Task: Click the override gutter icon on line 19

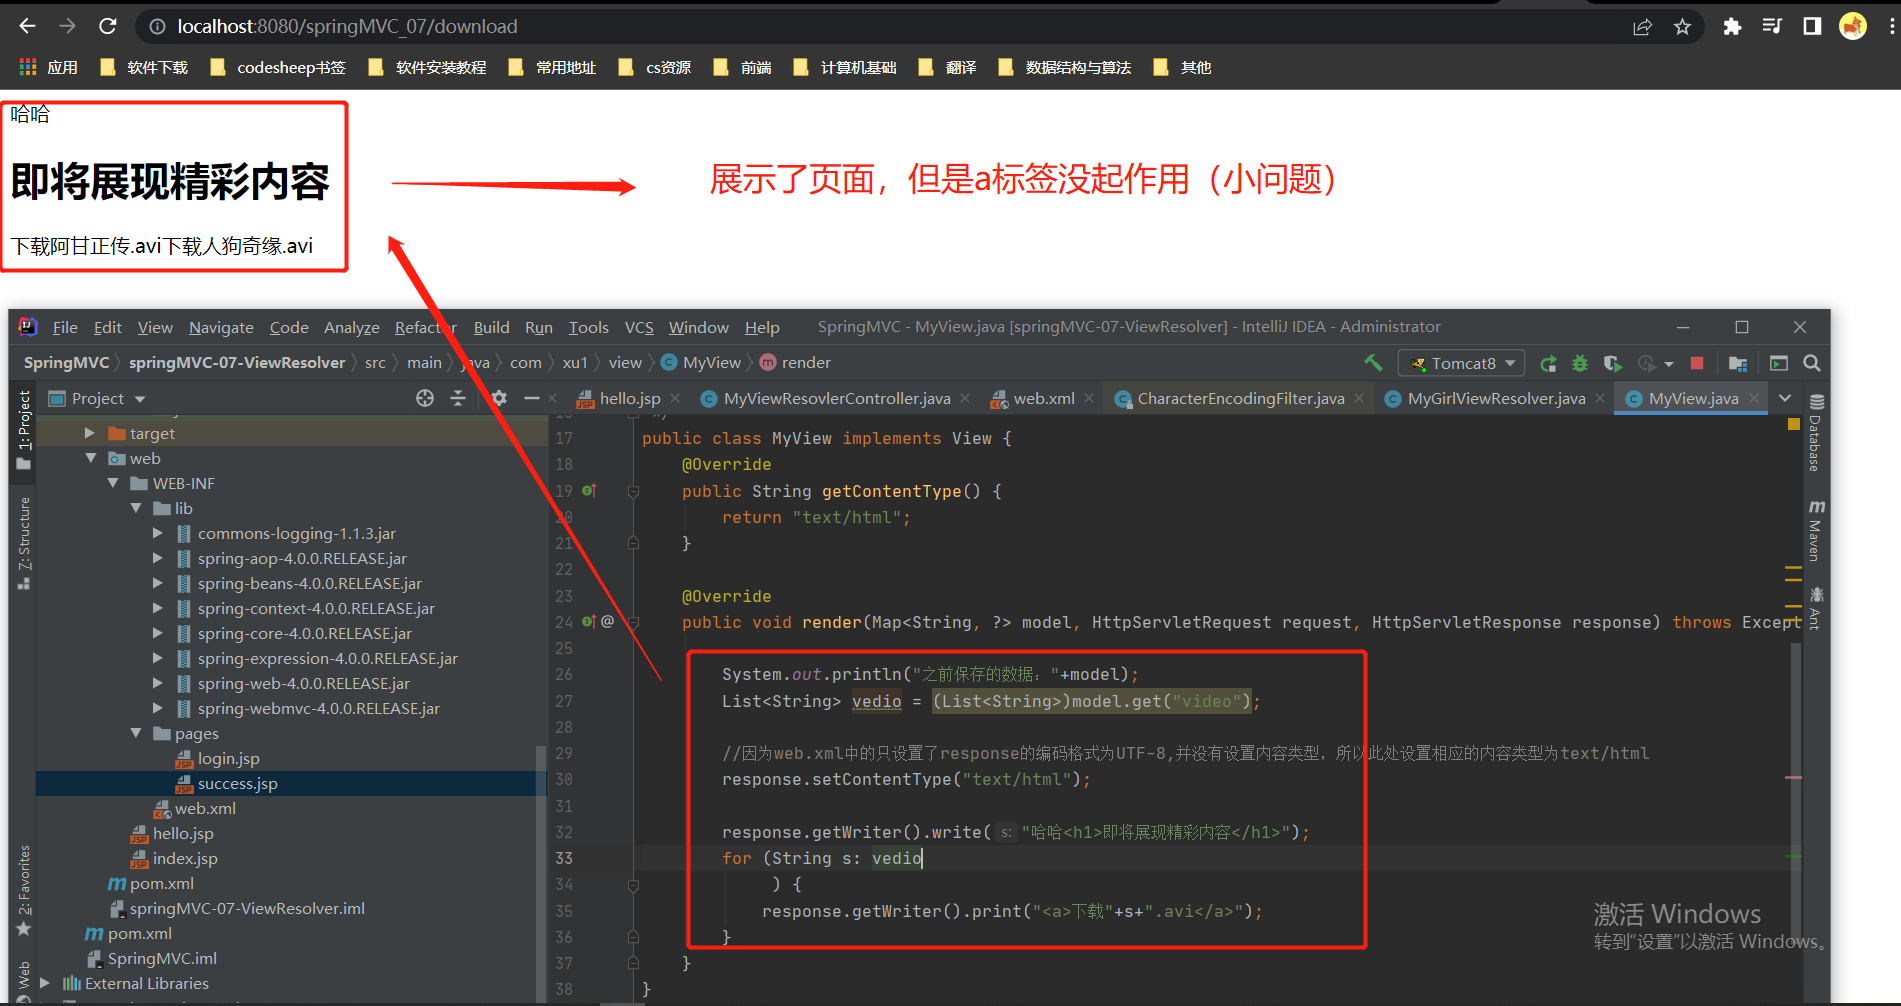Action: click(589, 491)
